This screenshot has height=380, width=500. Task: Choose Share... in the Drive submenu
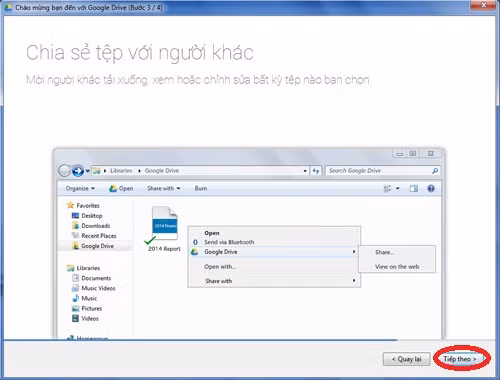pos(385,252)
